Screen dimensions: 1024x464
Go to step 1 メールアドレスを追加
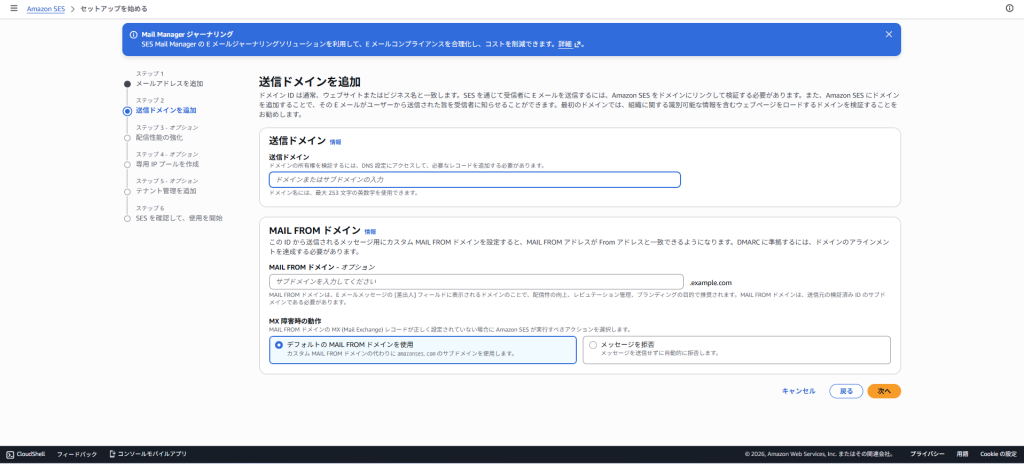tap(169, 84)
